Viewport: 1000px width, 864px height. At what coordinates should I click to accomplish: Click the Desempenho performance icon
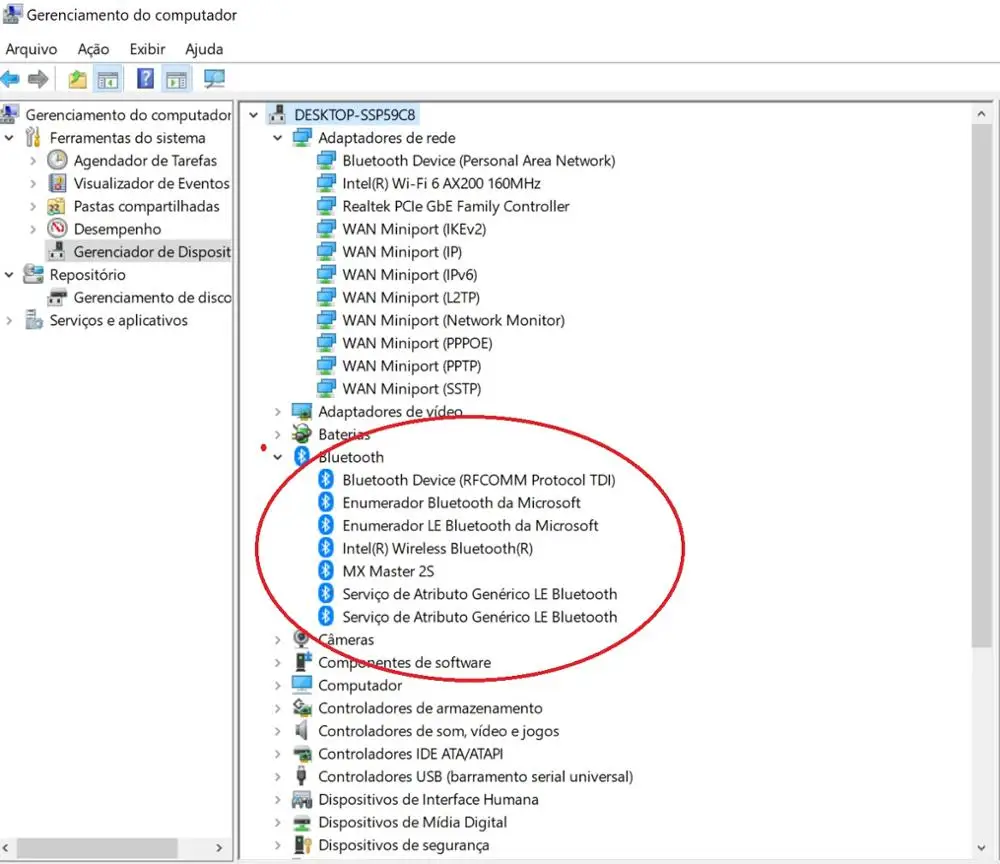57,228
